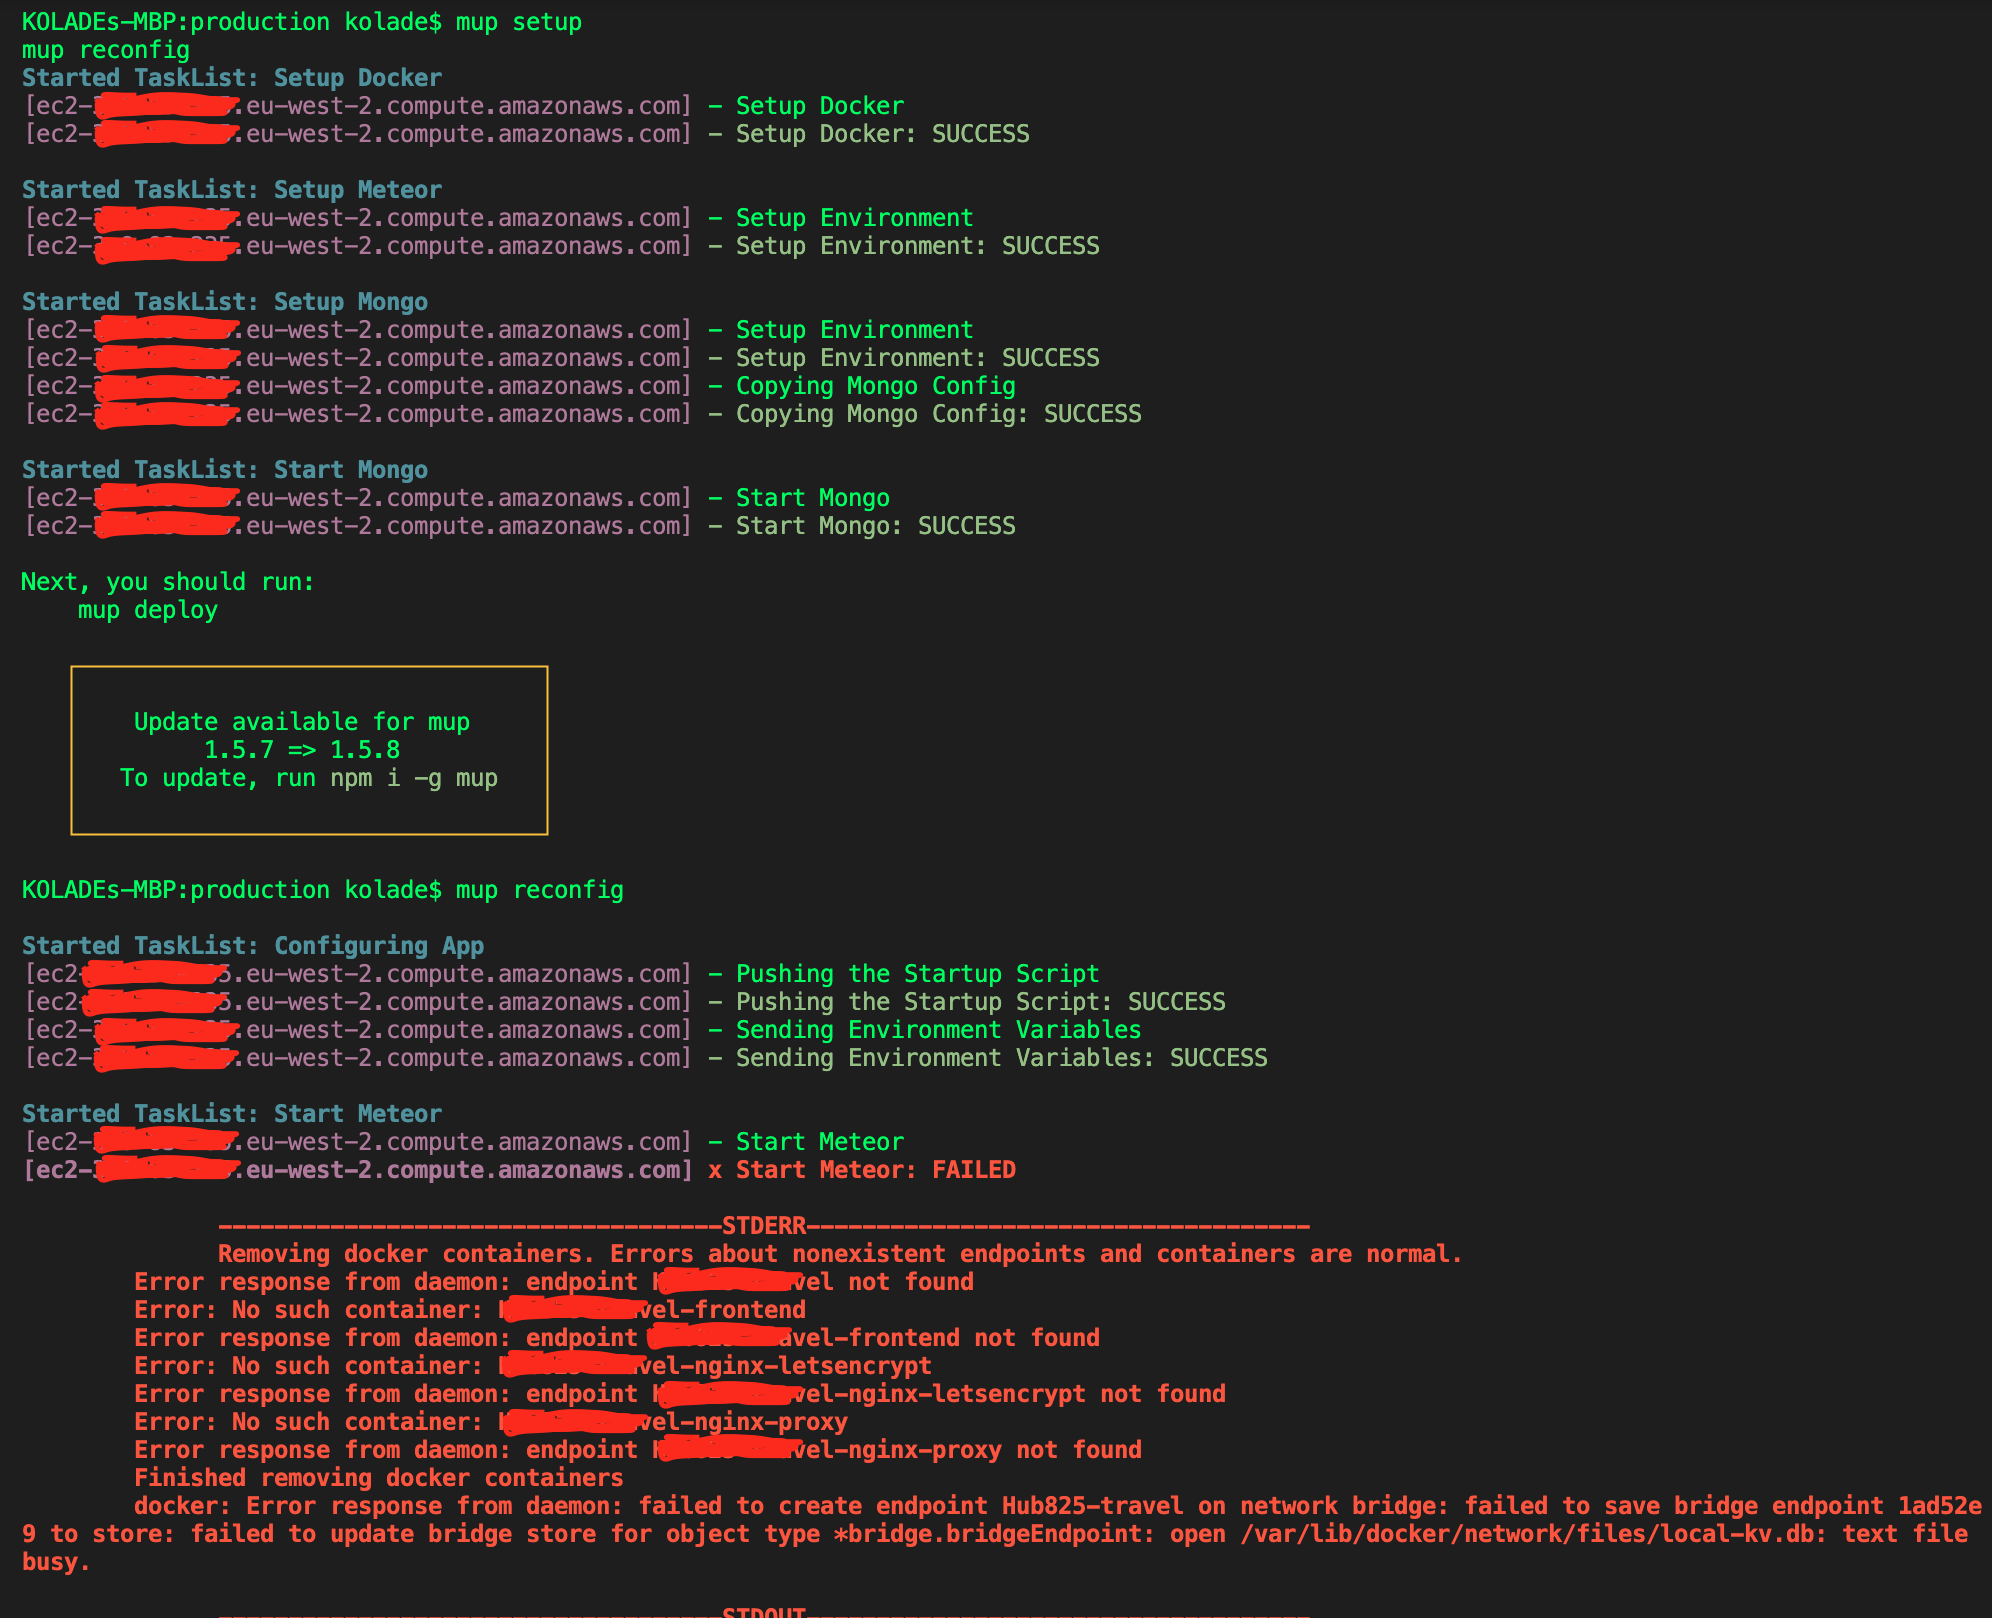Click 'Update available for mup' notice
This screenshot has width=1992, height=1618.
tap(302, 722)
